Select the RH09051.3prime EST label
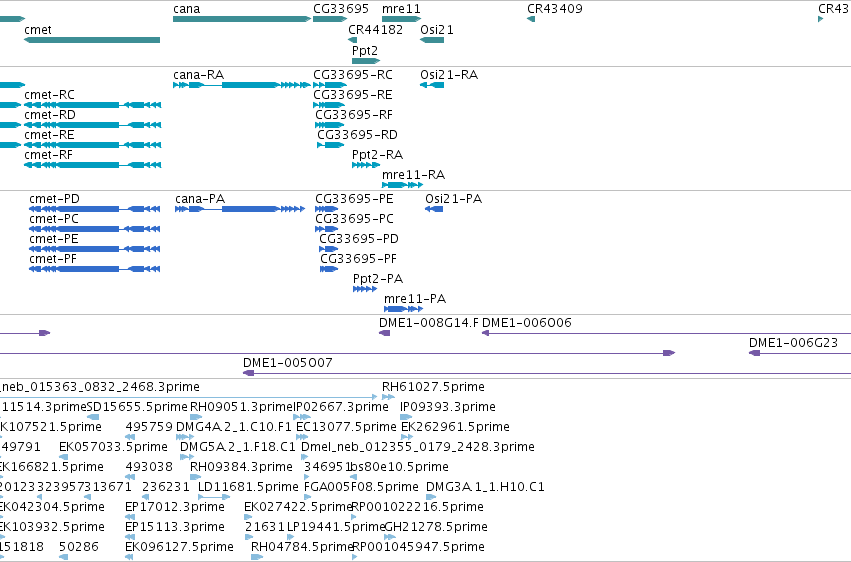This screenshot has width=851, height=562. pos(242,407)
